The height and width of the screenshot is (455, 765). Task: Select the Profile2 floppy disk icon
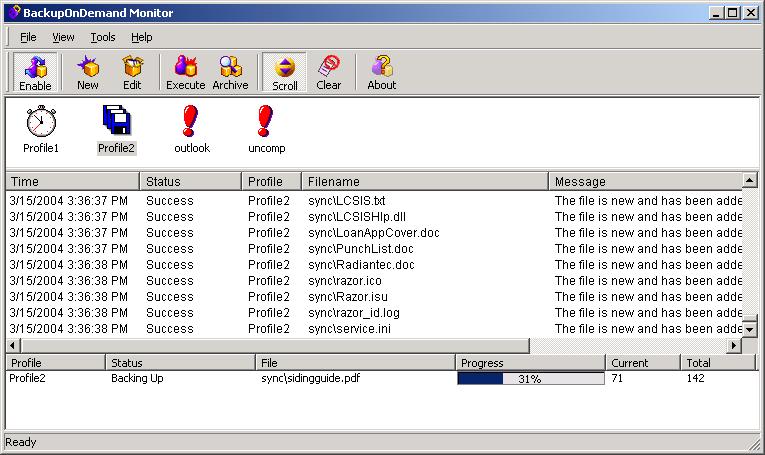[116, 119]
